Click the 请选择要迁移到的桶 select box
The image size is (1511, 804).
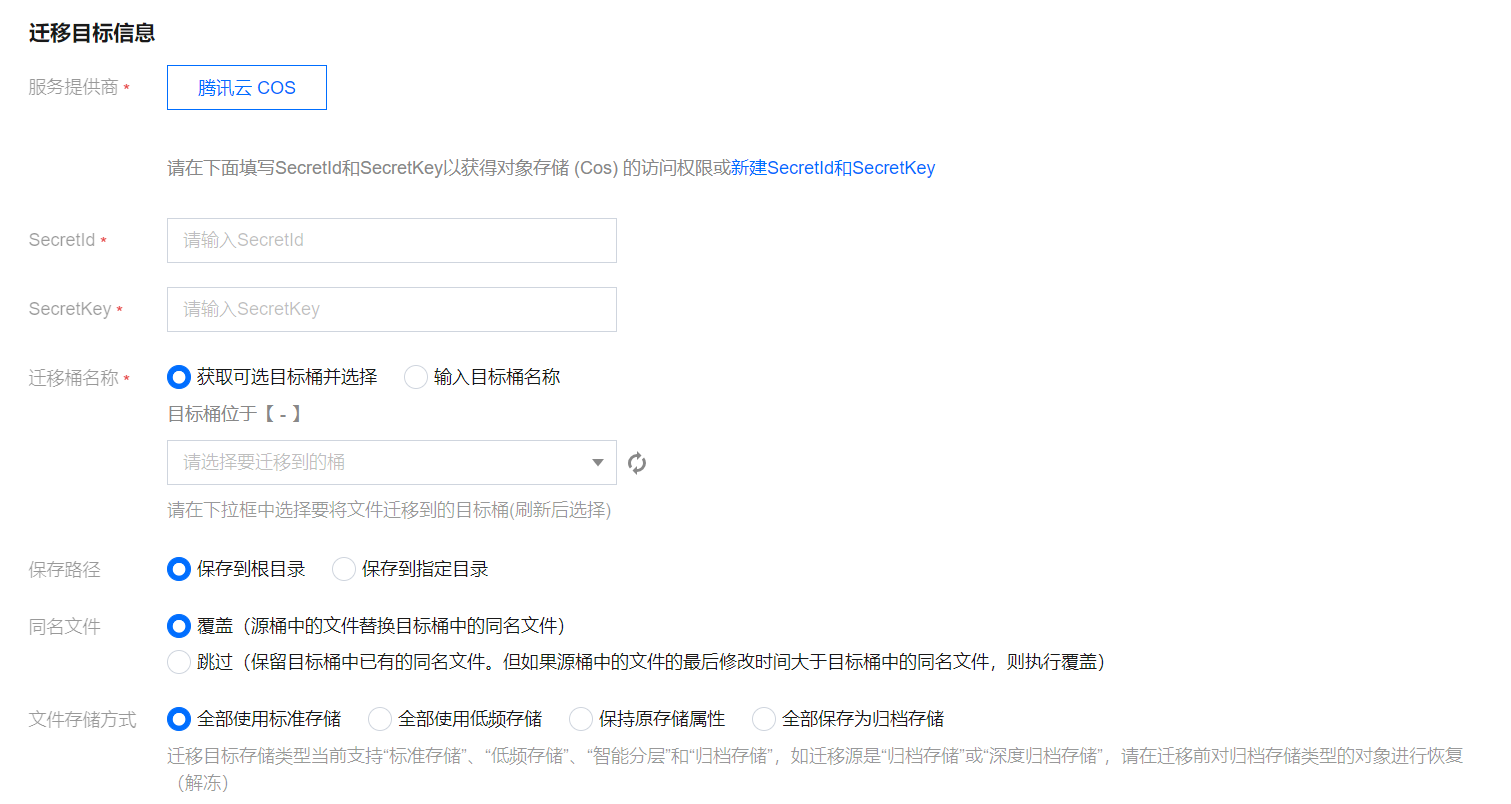point(380,463)
